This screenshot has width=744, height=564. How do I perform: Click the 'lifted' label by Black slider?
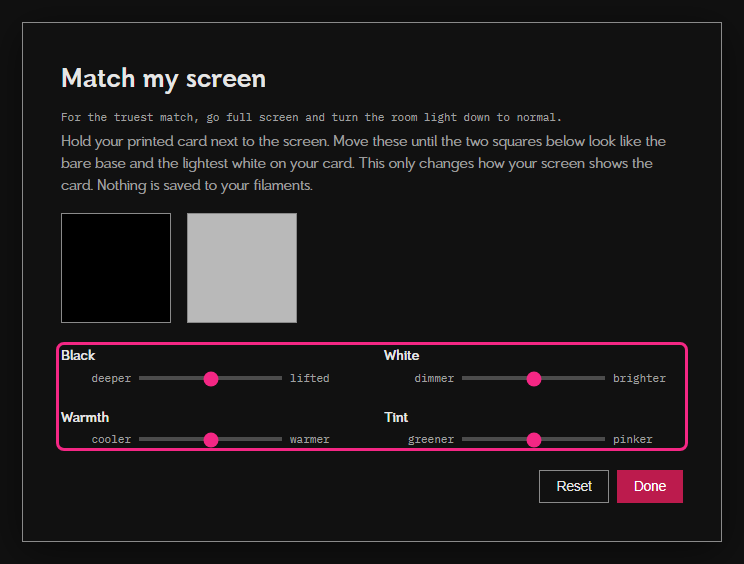(309, 379)
